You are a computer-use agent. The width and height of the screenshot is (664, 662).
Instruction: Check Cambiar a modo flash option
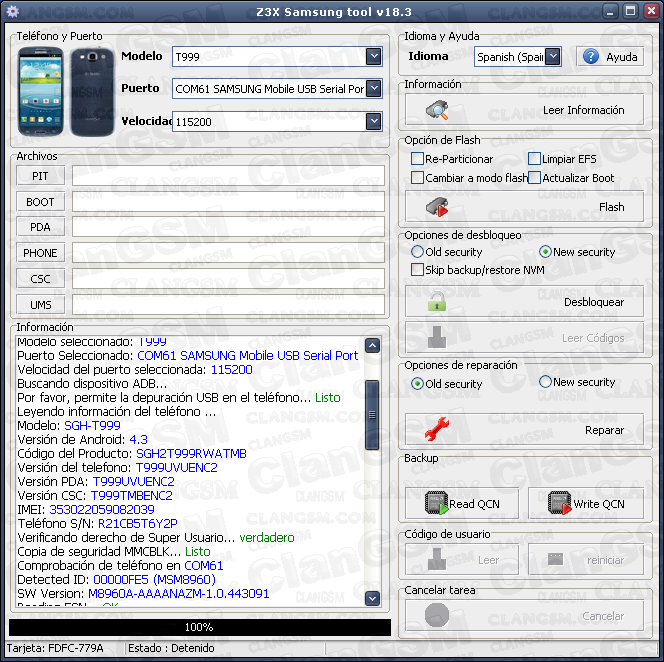(417, 178)
